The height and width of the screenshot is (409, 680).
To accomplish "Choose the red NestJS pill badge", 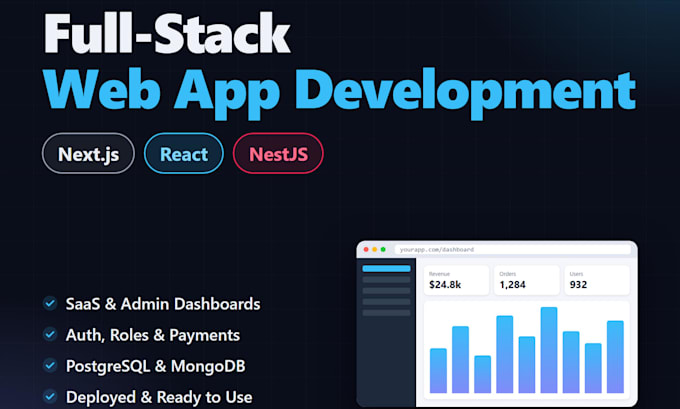I will tap(278, 154).
